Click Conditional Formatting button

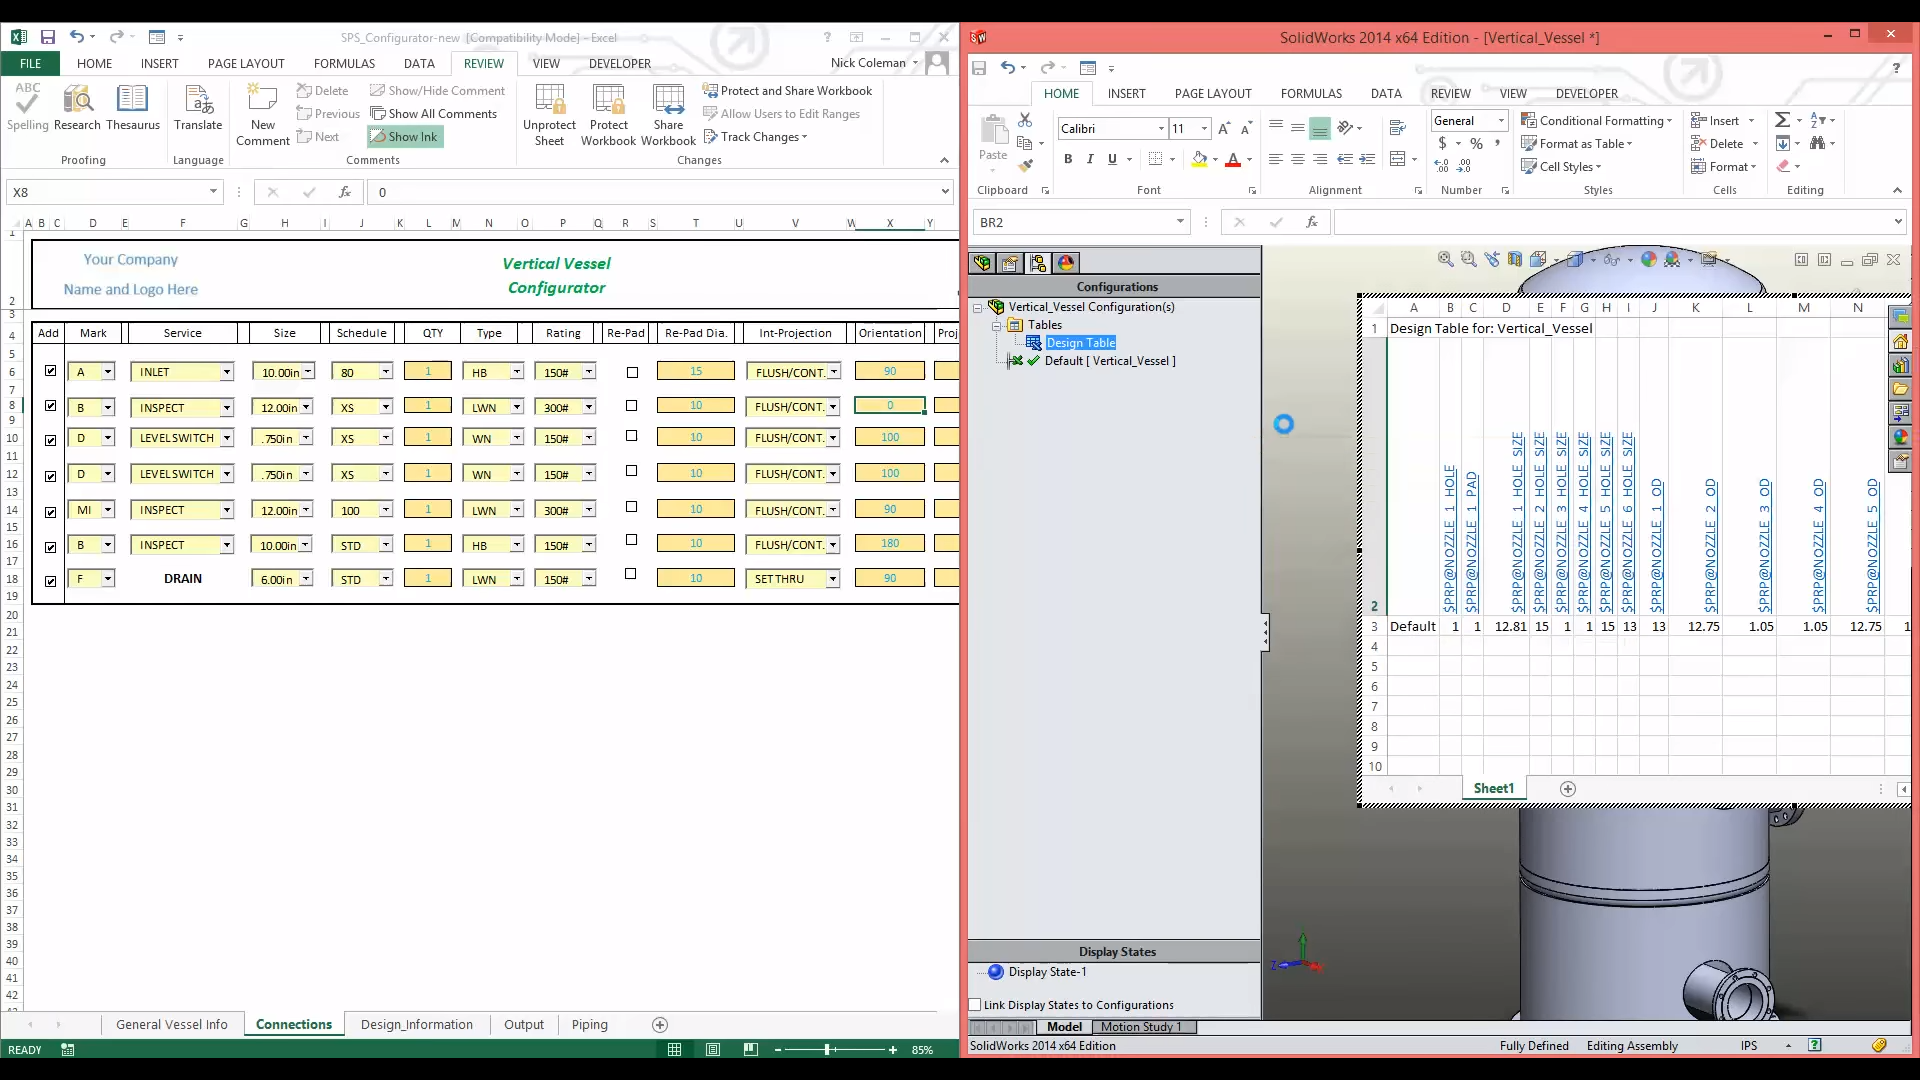click(x=1597, y=120)
